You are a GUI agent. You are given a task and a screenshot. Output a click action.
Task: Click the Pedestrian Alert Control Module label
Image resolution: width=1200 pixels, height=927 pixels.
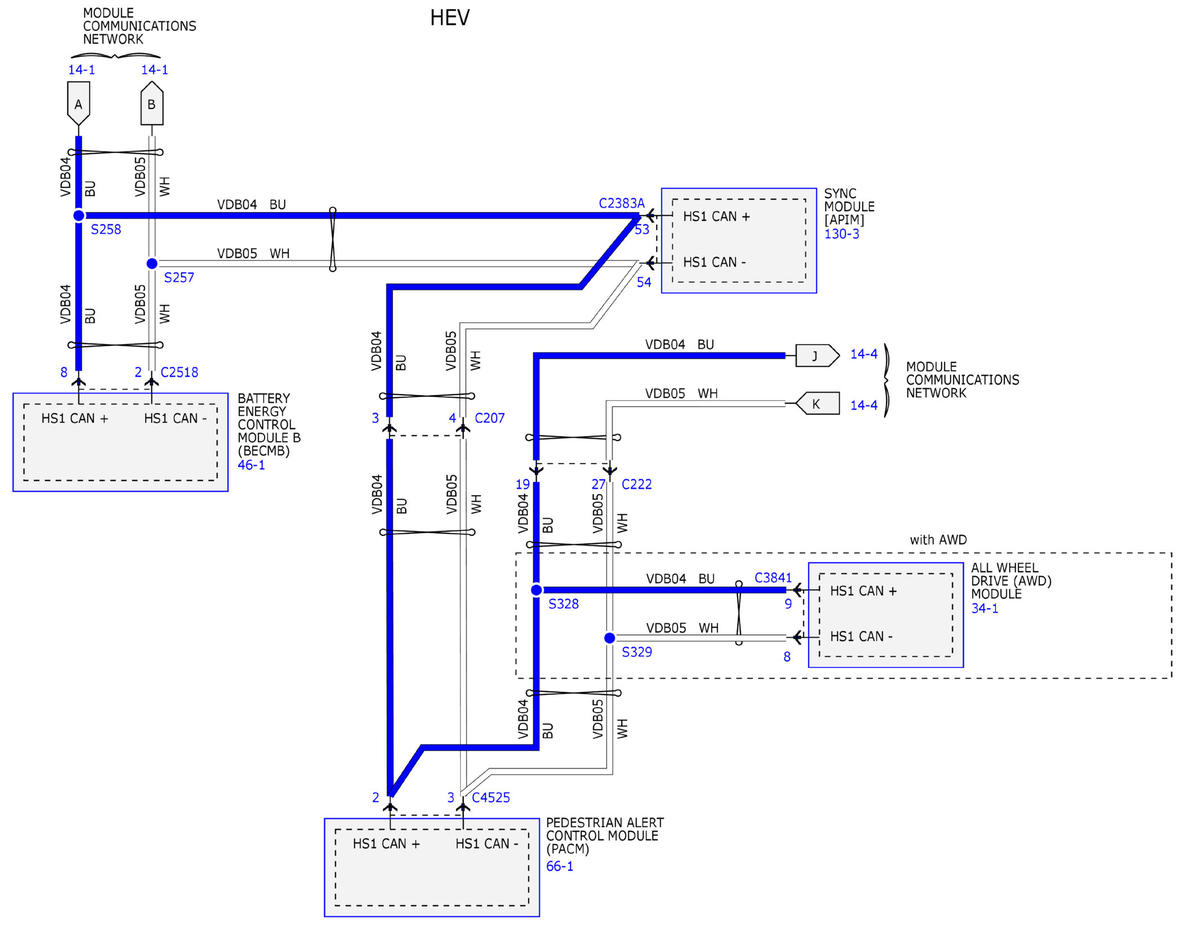[604, 836]
